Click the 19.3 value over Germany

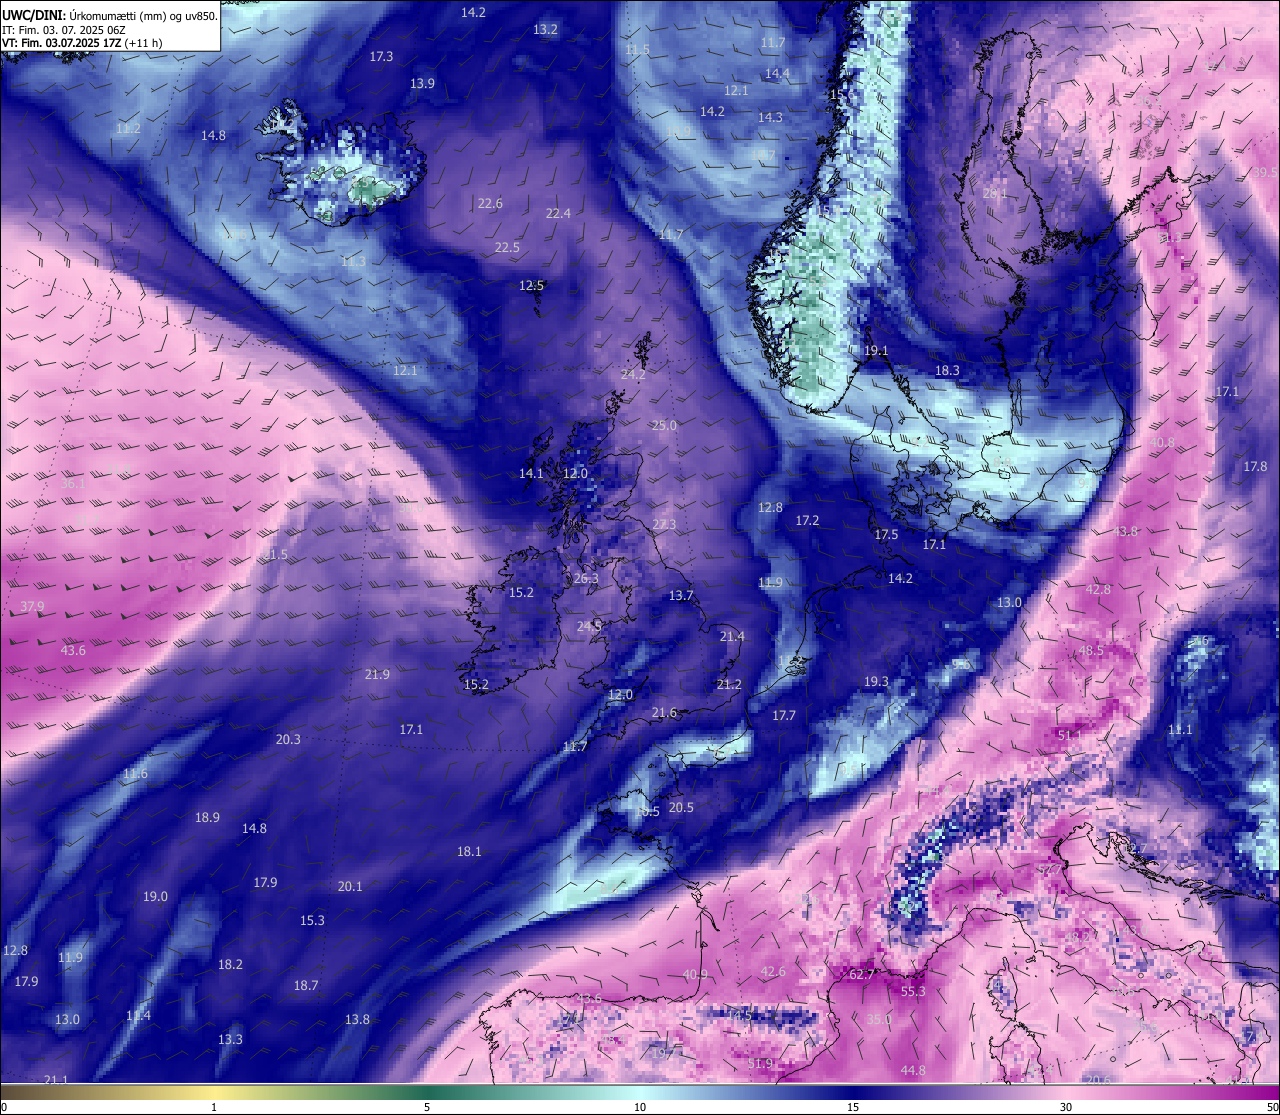876,682
